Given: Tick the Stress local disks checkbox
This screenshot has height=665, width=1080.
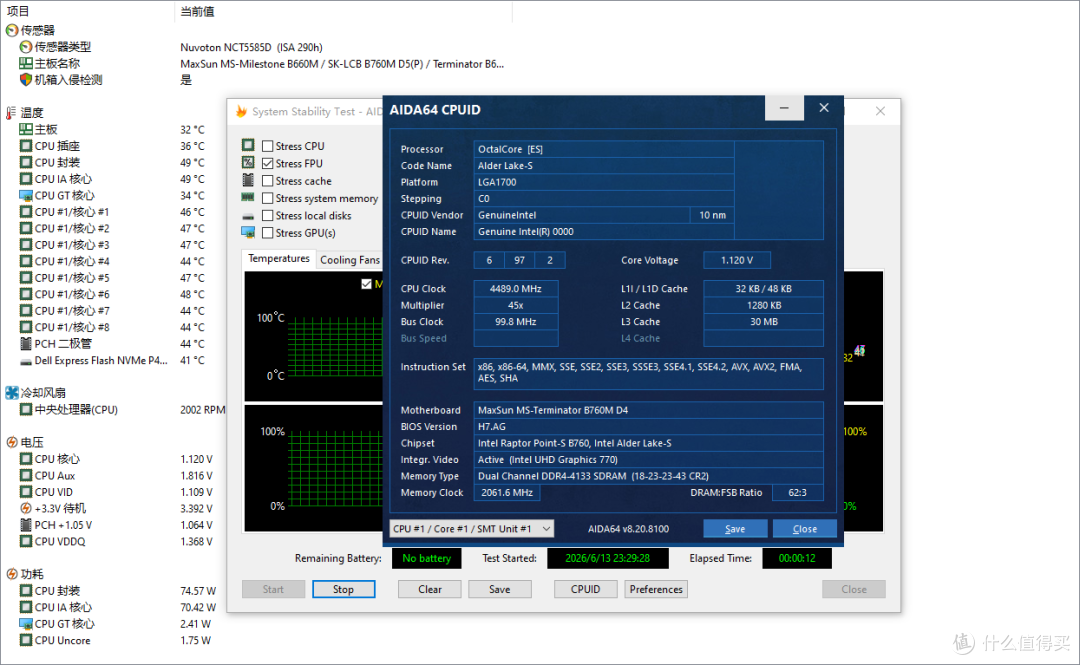Looking at the screenshot, I should click(268, 216).
